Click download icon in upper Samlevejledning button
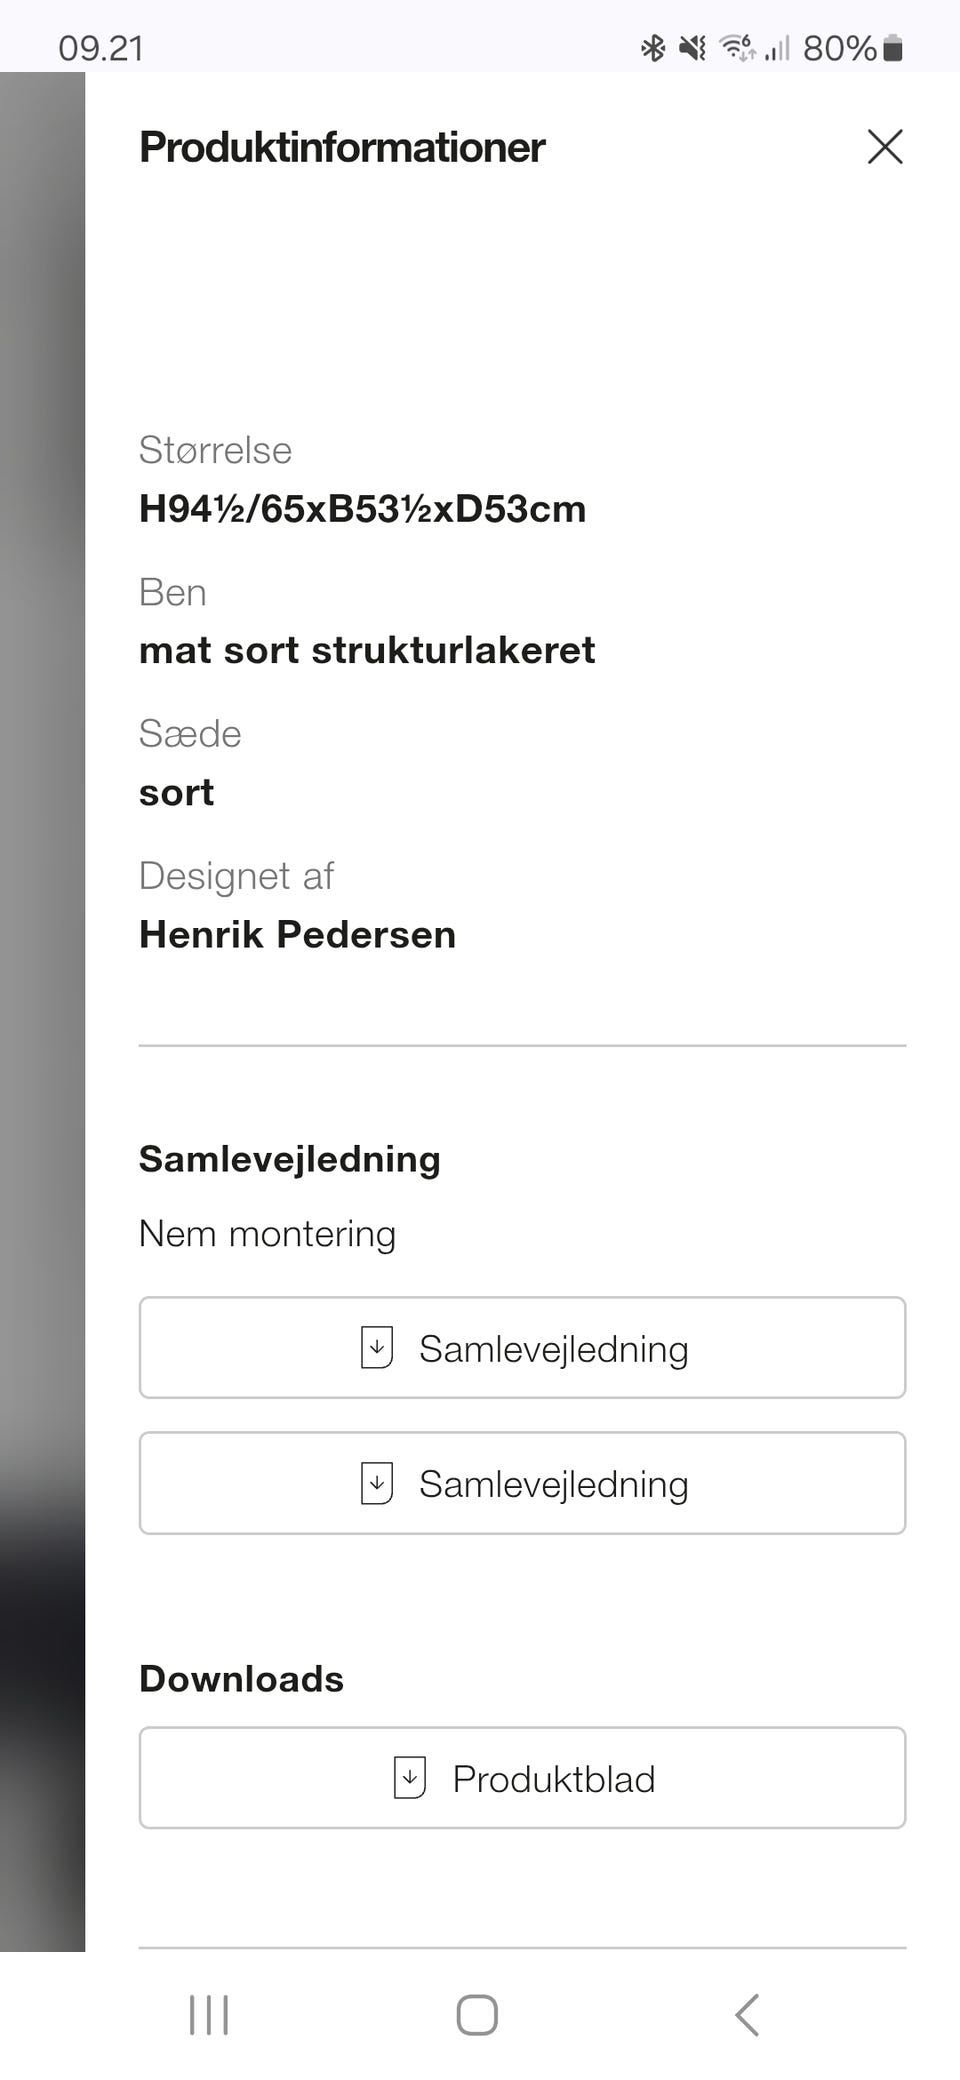Image resolution: width=960 pixels, height=2080 pixels. pyautogui.click(x=377, y=1348)
